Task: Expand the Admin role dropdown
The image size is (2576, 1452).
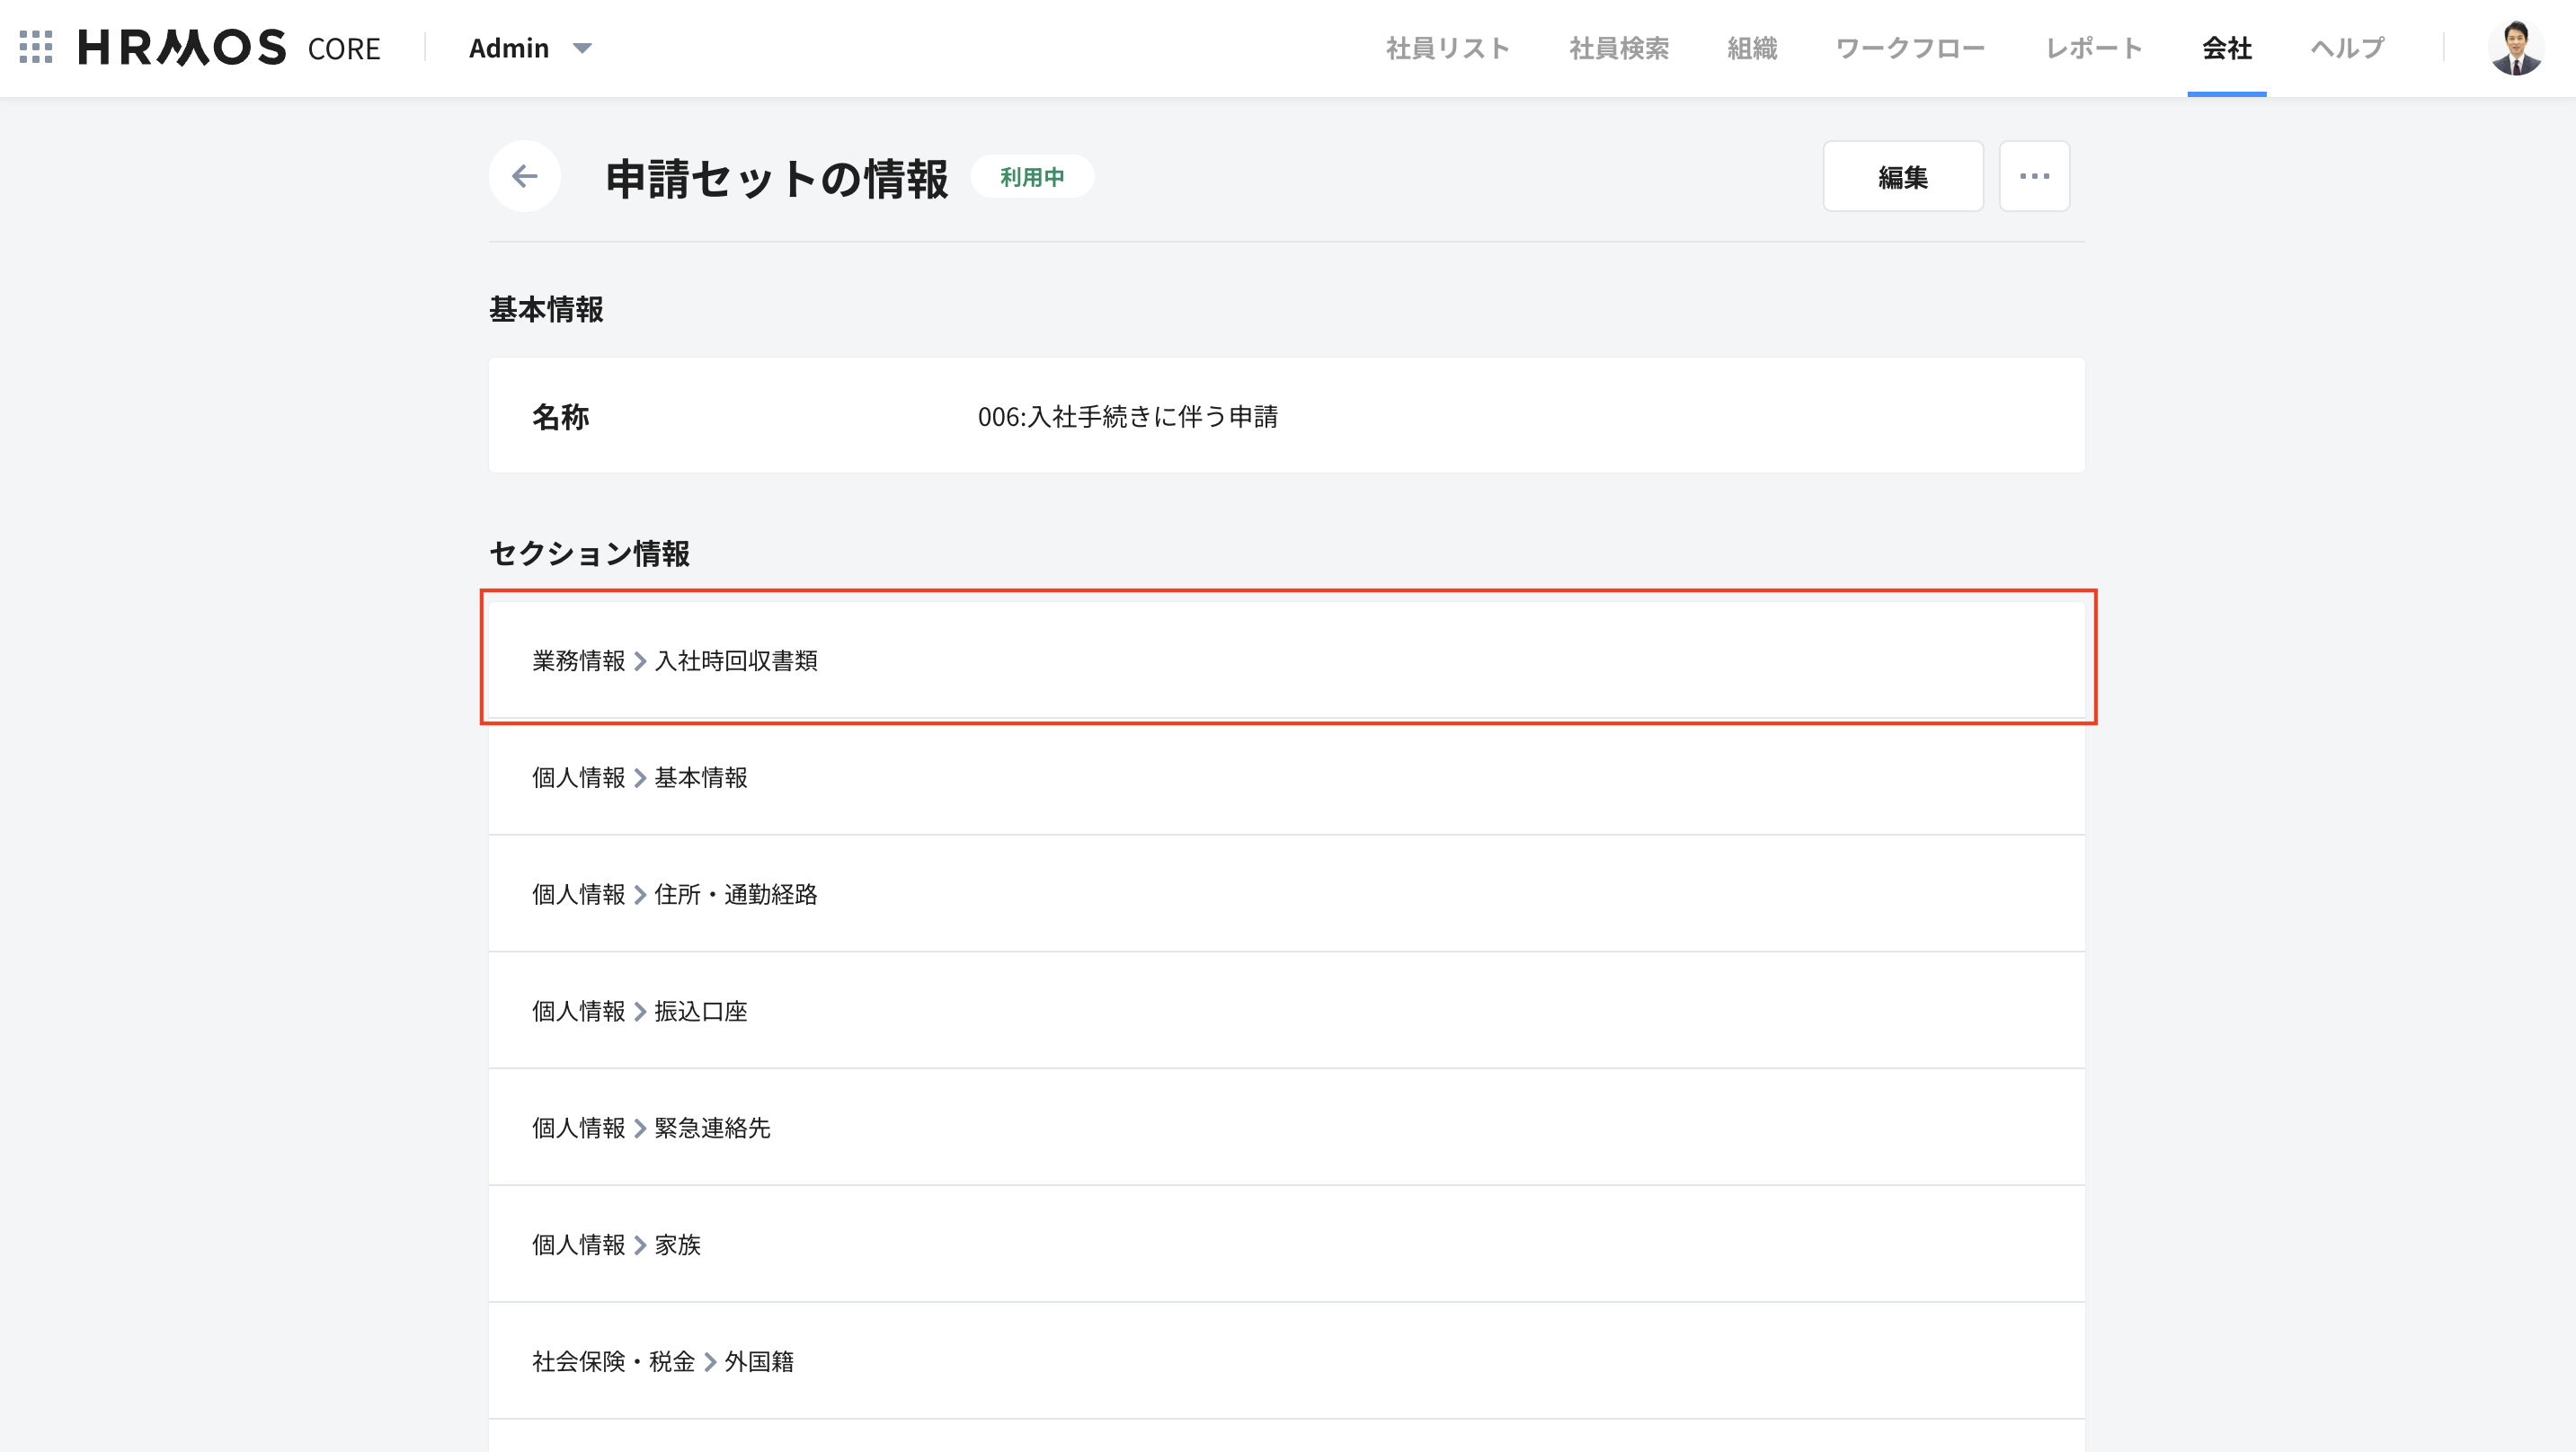Action: point(530,48)
